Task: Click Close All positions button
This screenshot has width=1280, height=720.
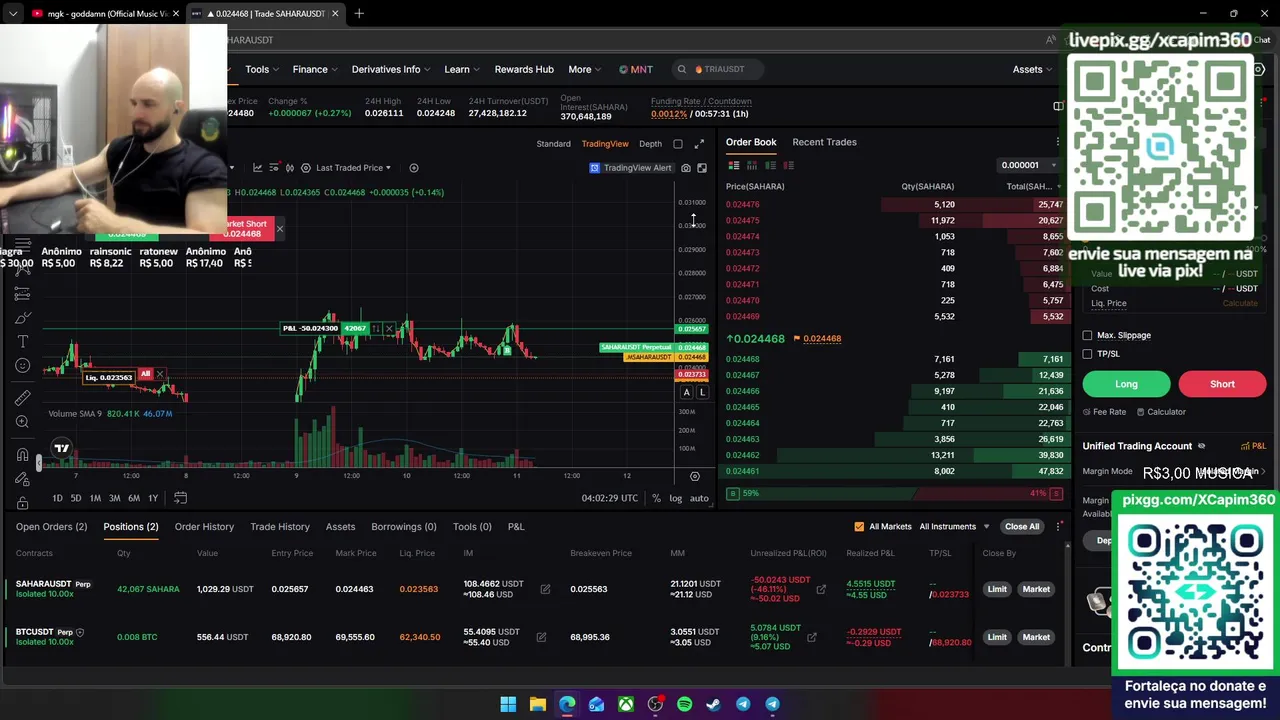Action: 1022,527
